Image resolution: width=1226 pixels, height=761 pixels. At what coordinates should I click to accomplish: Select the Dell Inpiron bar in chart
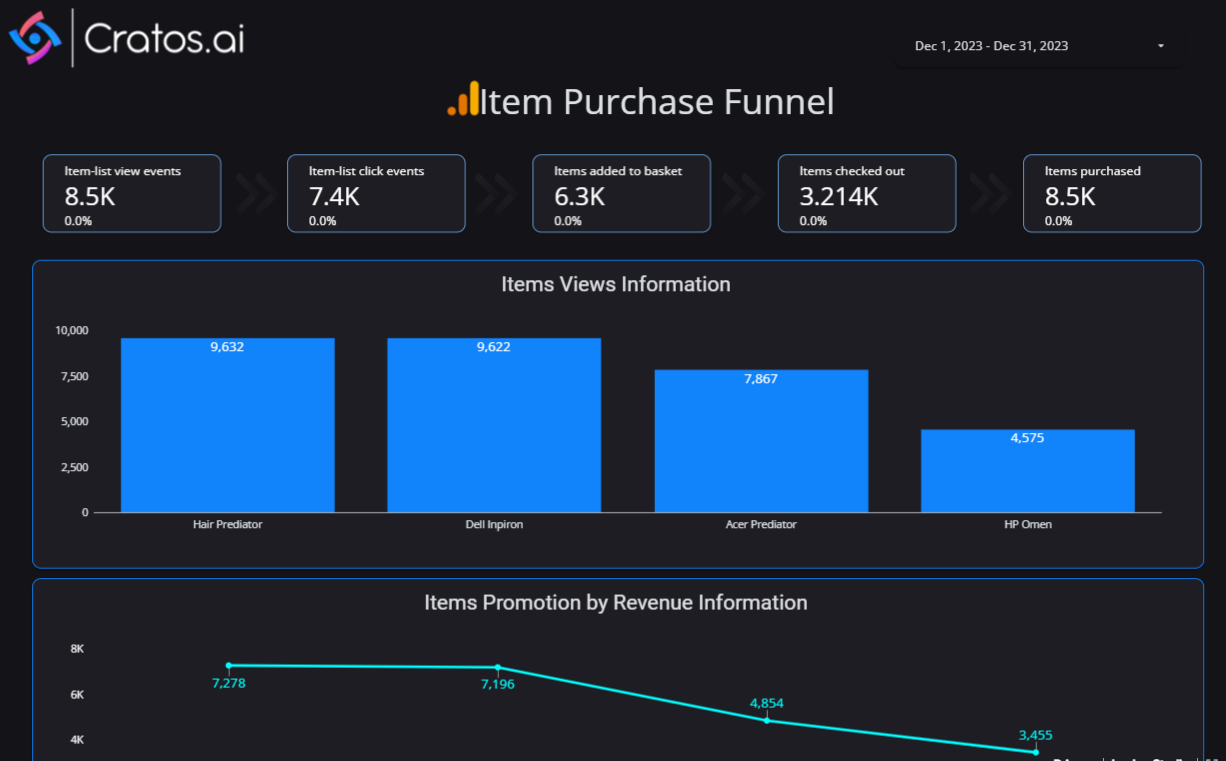(x=494, y=425)
